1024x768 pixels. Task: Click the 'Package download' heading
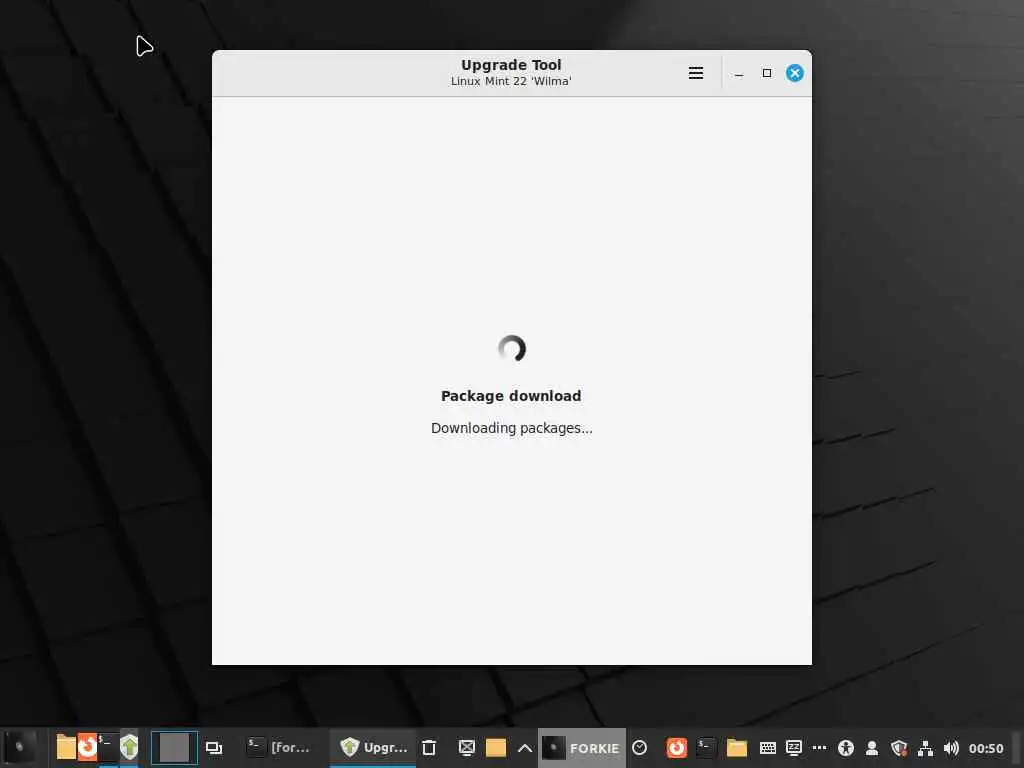511,396
